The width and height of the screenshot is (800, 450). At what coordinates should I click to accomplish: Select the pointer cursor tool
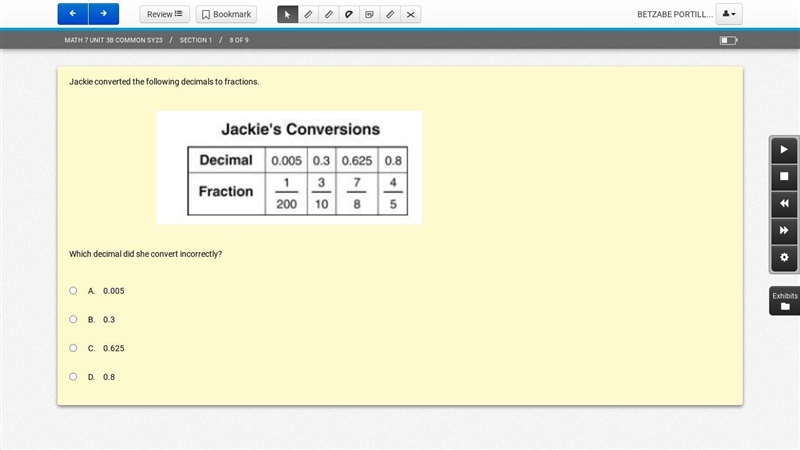pyautogui.click(x=287, y=14)
